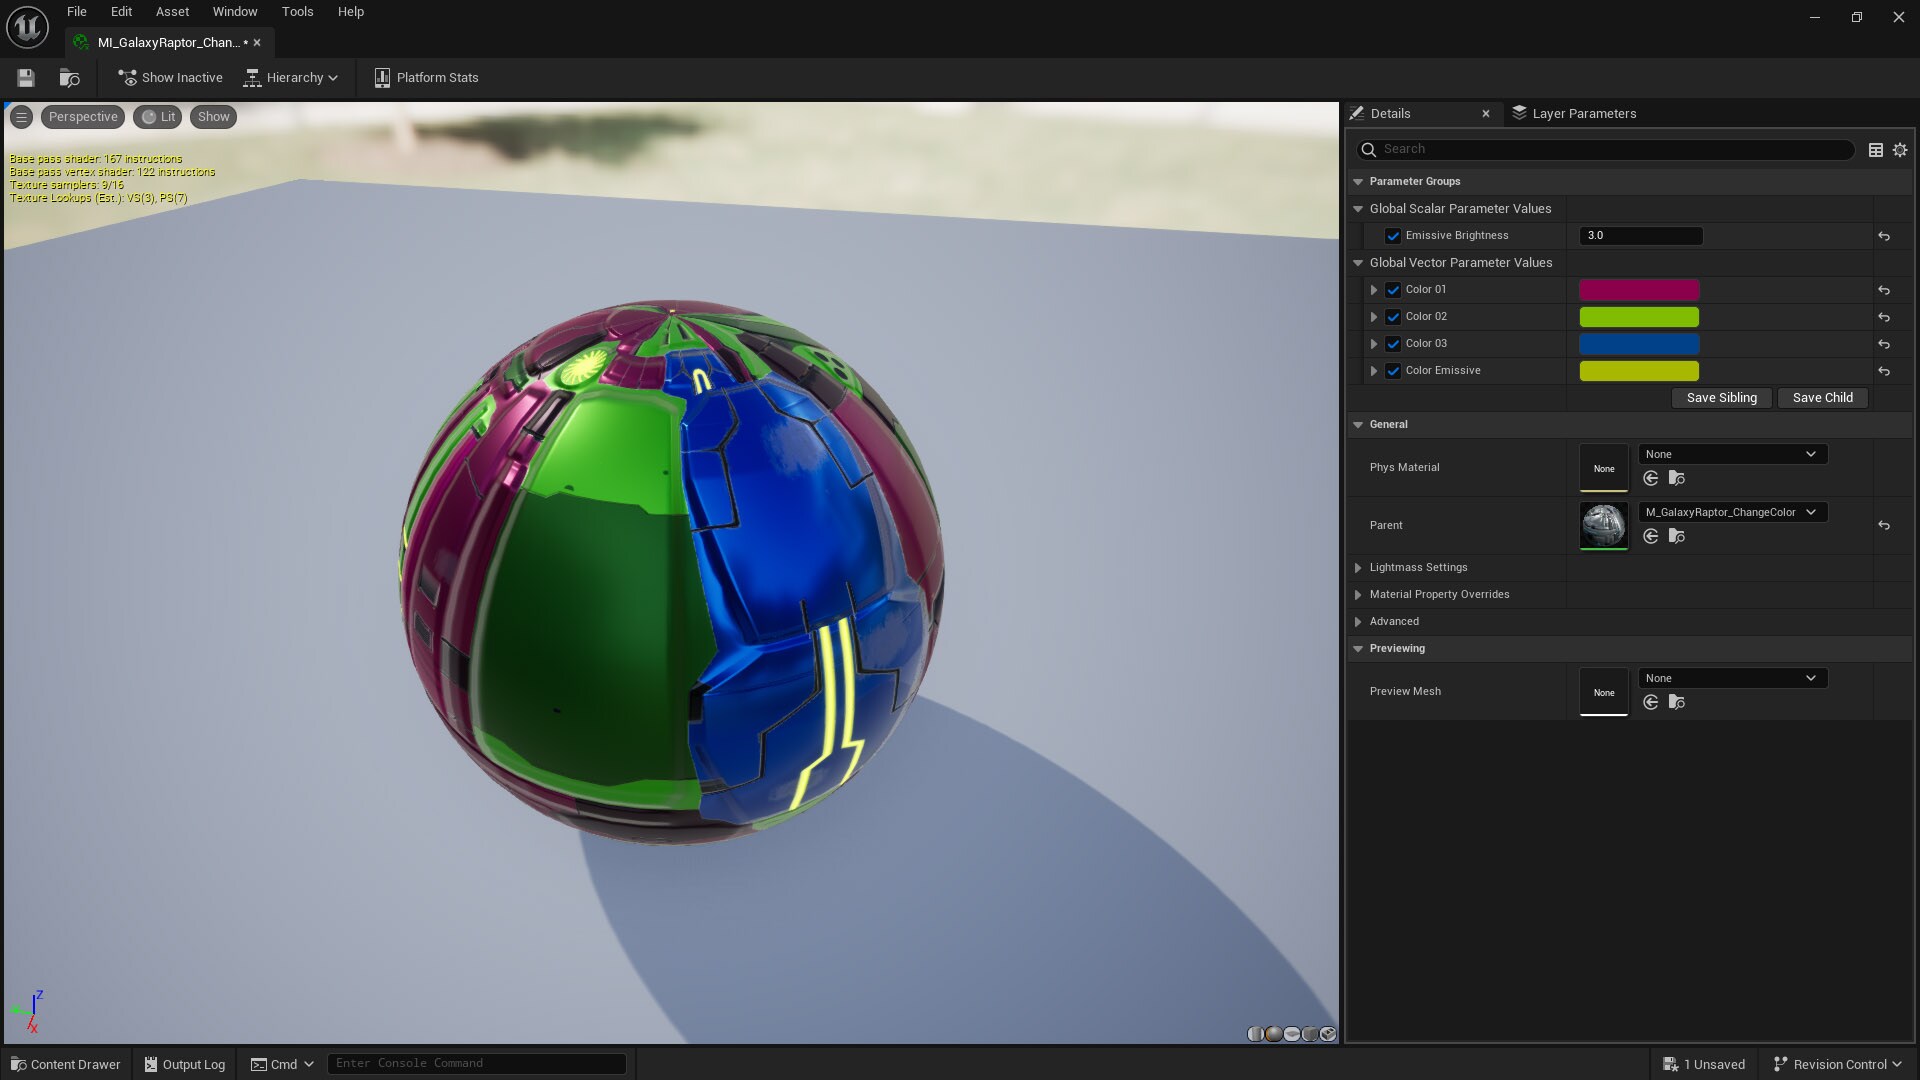Disable the Color Emissive override checkbox
This screenshot has height=1080, width=1920.
pyautogui.click(x=1393, y=371)
